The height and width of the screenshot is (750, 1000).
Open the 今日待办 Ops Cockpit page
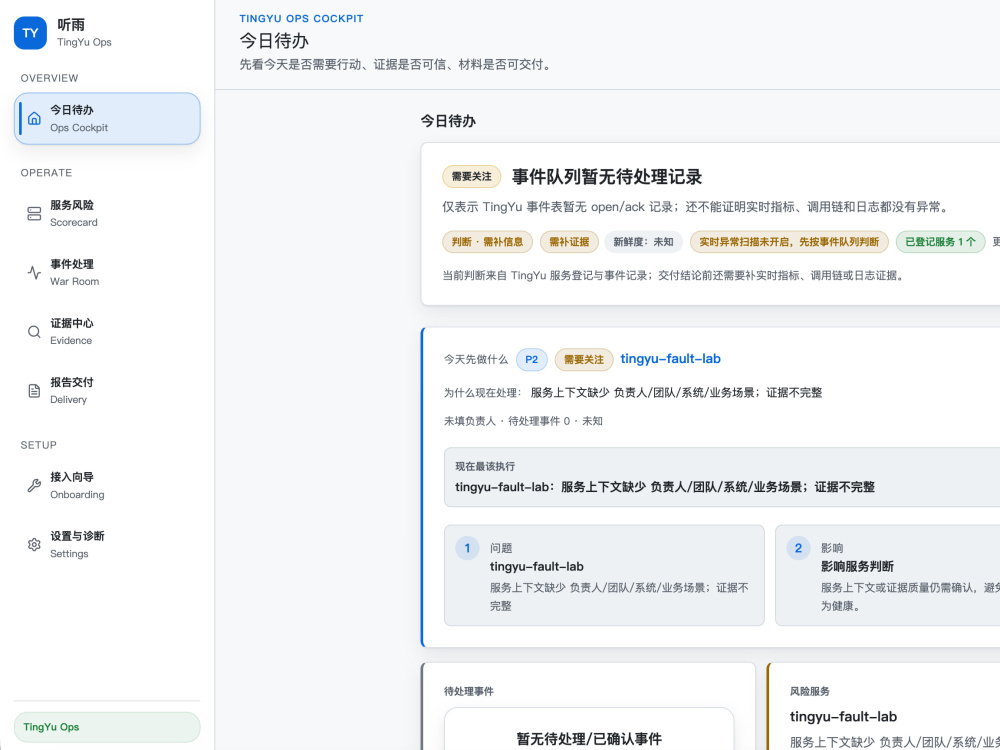click(x=107, y=119)
